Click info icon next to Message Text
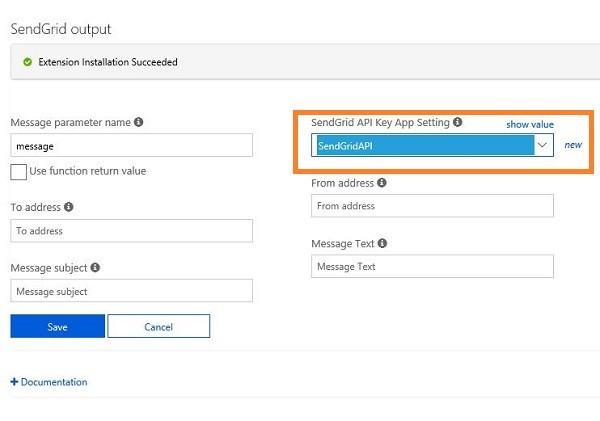600x421 pixels. click(384, 243)
